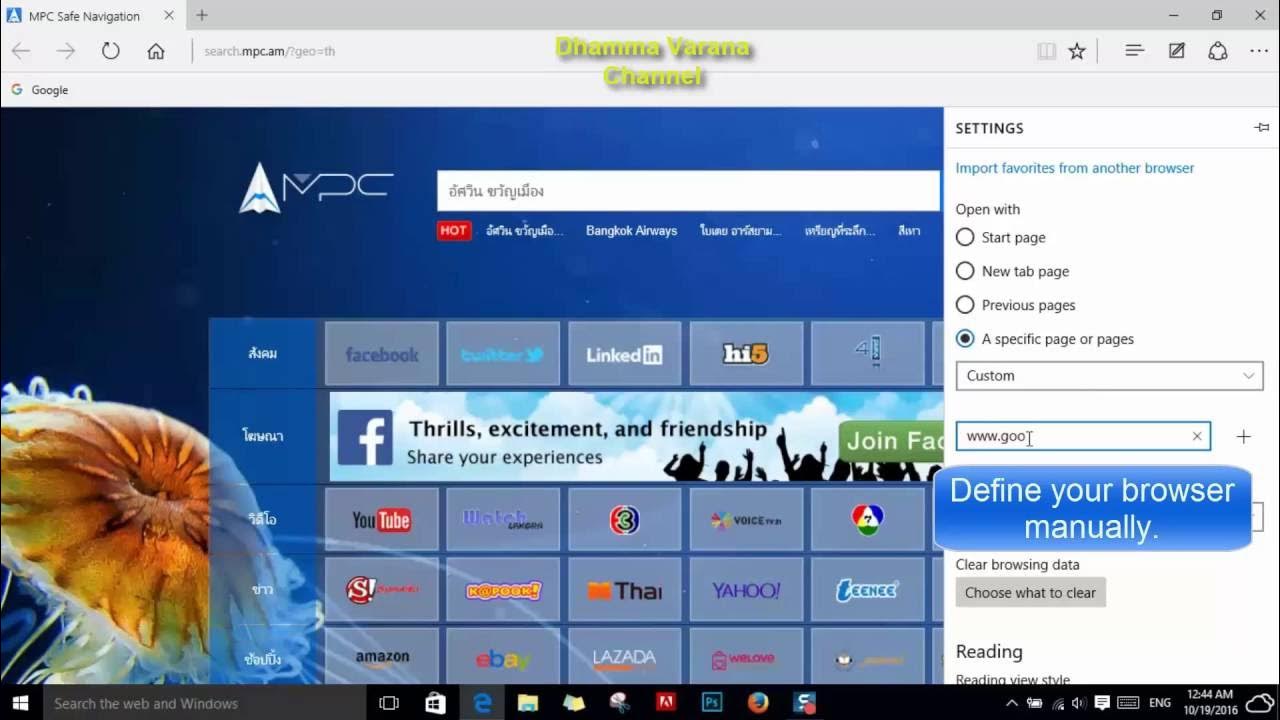This screenshot has height=720, width=1280.
Task: Open the LinkedIn tile
Action: point(624,354)
